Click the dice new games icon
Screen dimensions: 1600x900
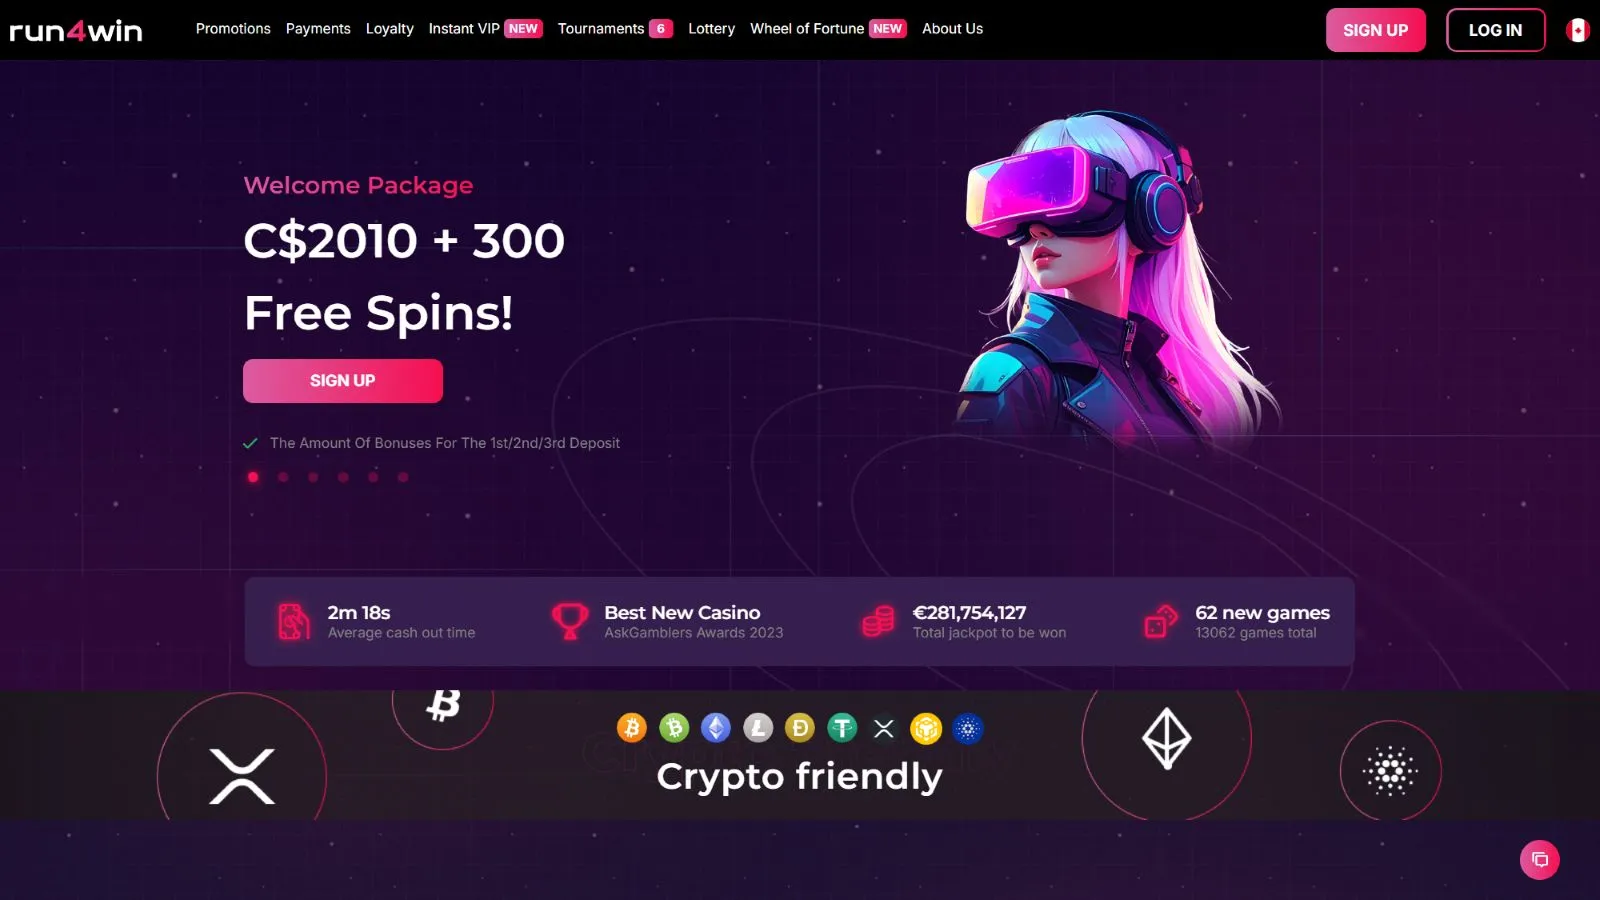tap(1161, 621)
